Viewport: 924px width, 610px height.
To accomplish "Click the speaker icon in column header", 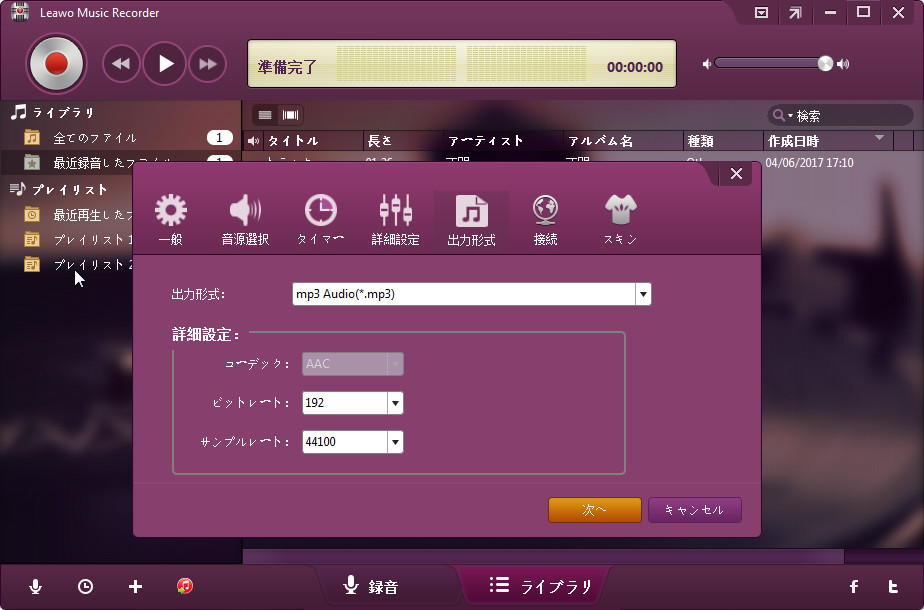I will pyautogui.click(x=253, y=141).
